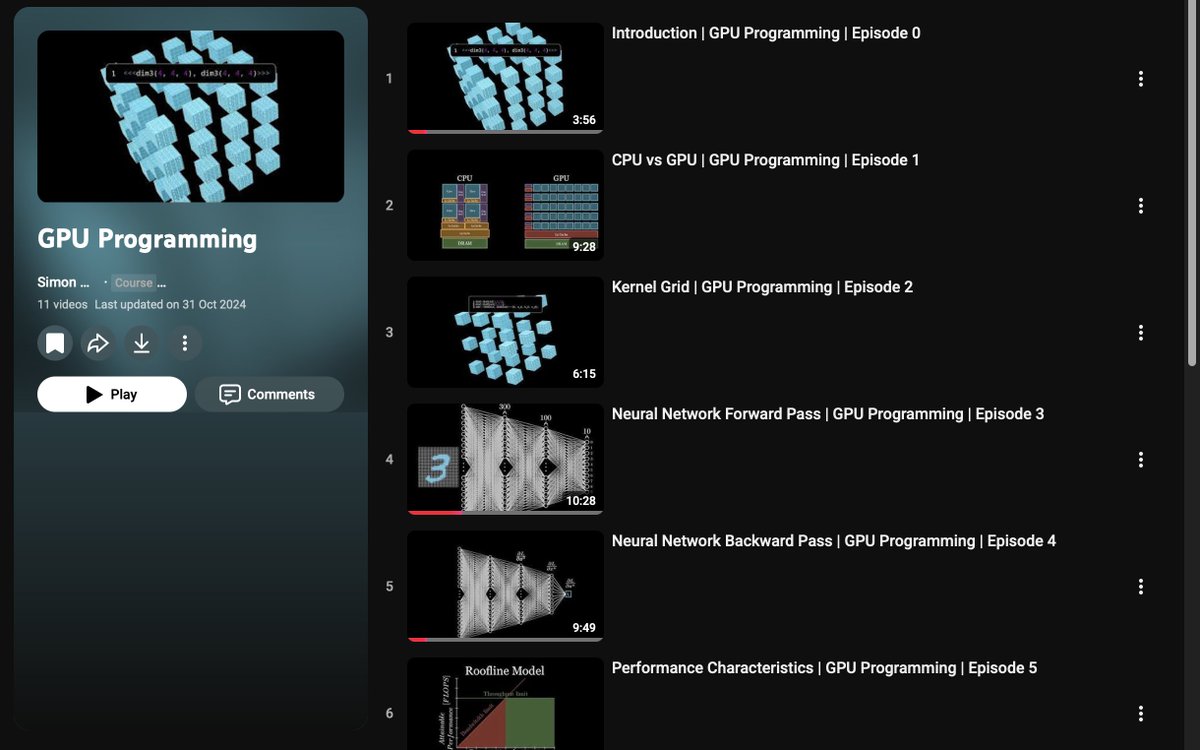Click the playlist cover thumbnail
Image resolution: width=1200 pixels, height=750 pixels.
tap(190, 116)
